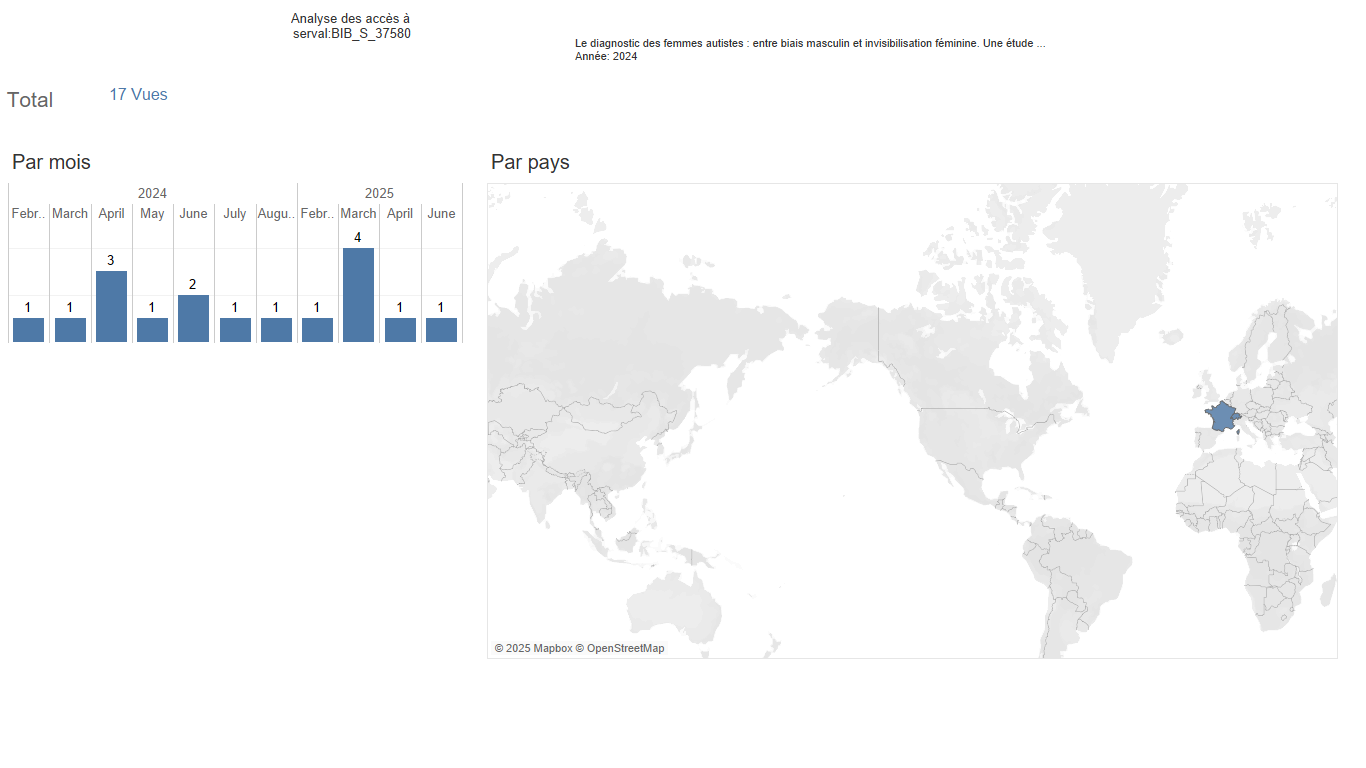Select the February 2025 bar
The height and width of the screenshot is (768, 1366).
point(317,330)
